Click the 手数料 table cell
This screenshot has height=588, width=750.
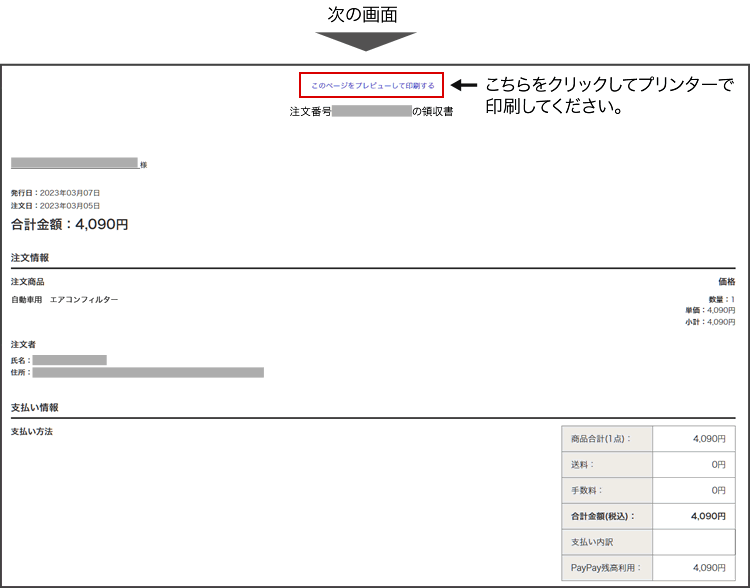point(607,490)
